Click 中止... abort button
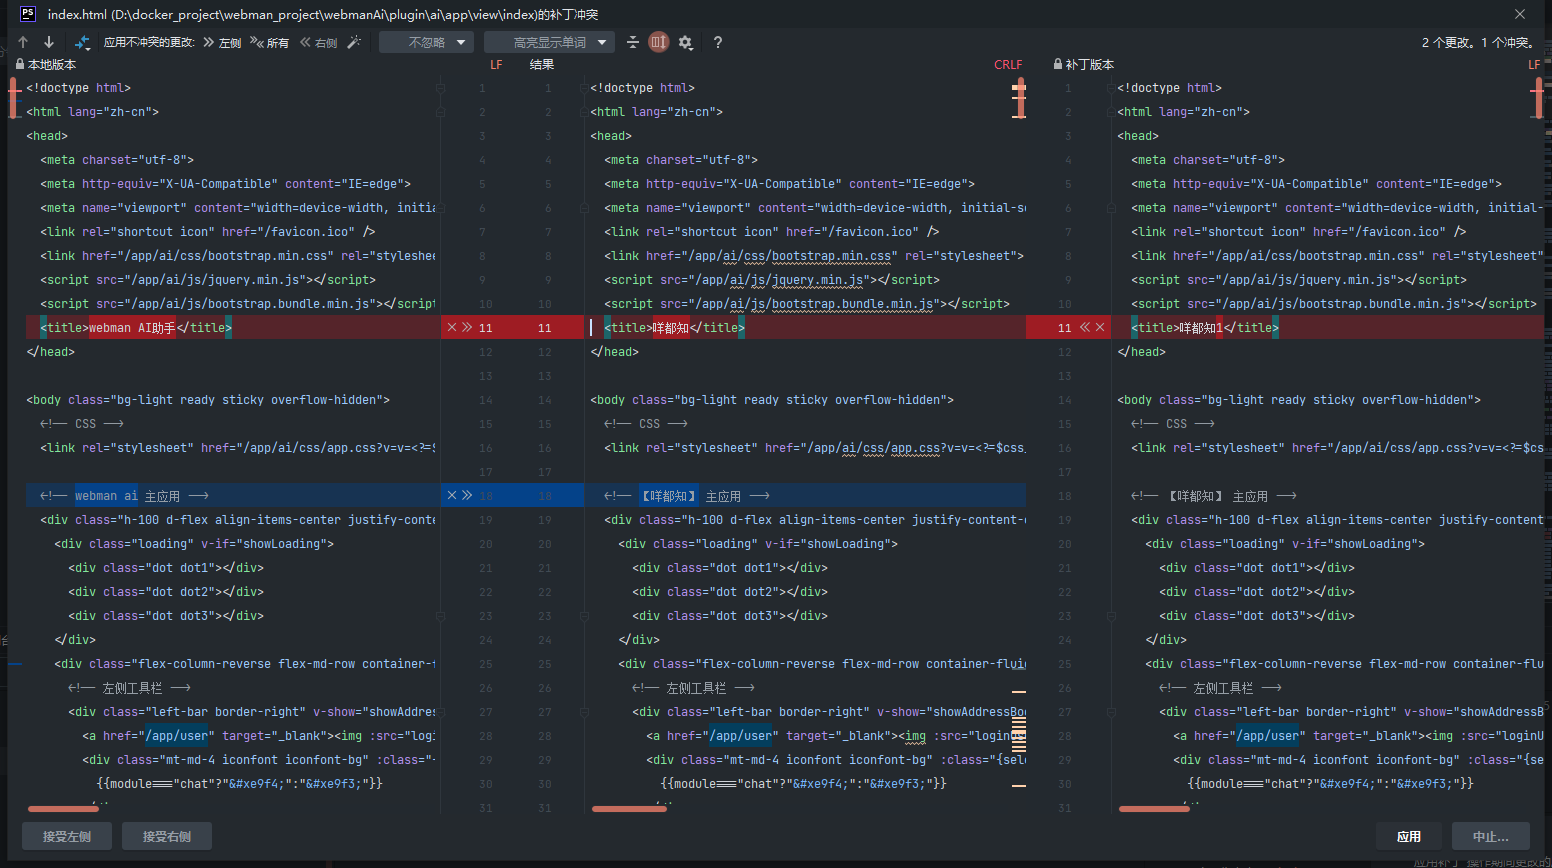 coord(1491,836)
